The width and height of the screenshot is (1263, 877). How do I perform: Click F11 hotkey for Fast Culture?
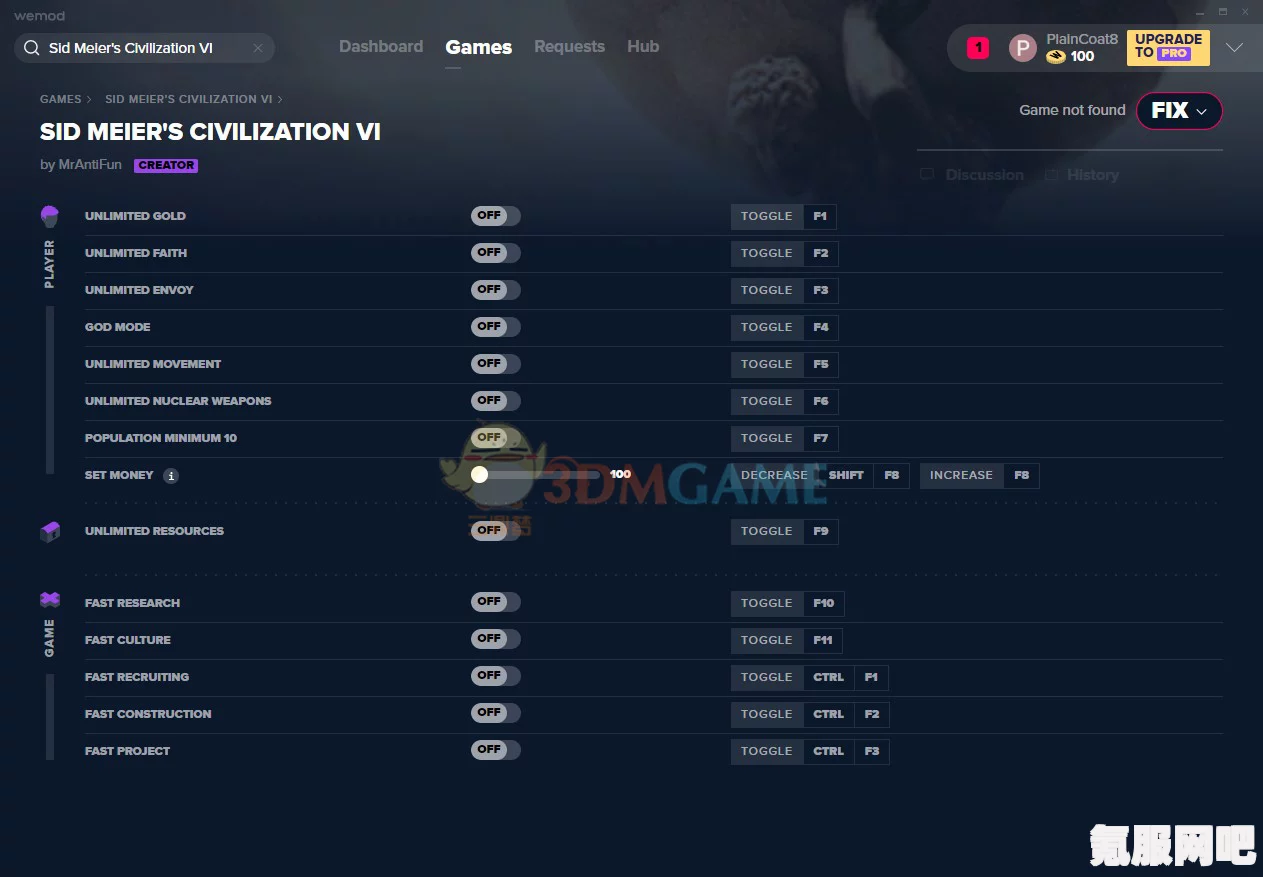[823, 640]
